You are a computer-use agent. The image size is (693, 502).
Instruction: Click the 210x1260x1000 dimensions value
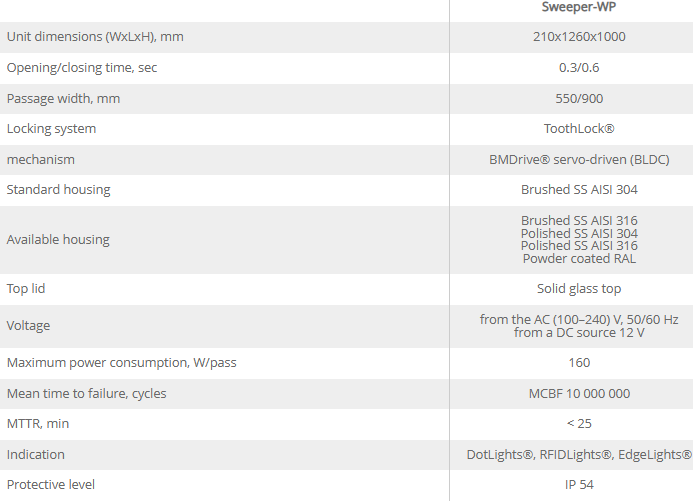[579, 37]
